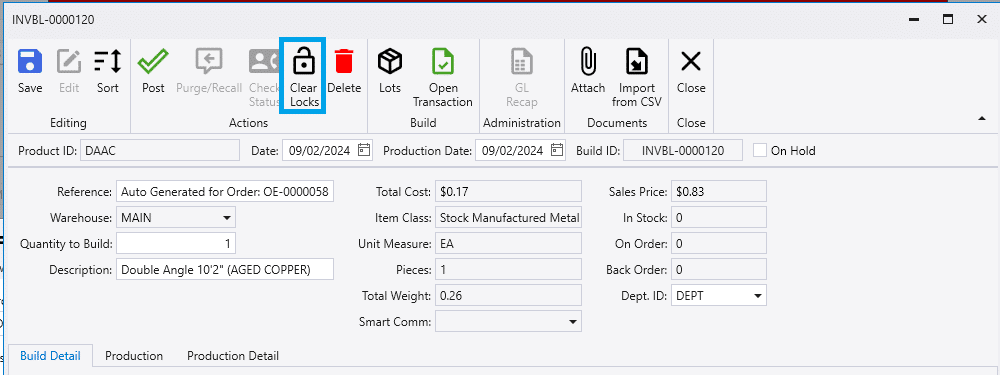Switch to the Production Detail tab
Screen dimensions: 1000x375
click(233, 356)
